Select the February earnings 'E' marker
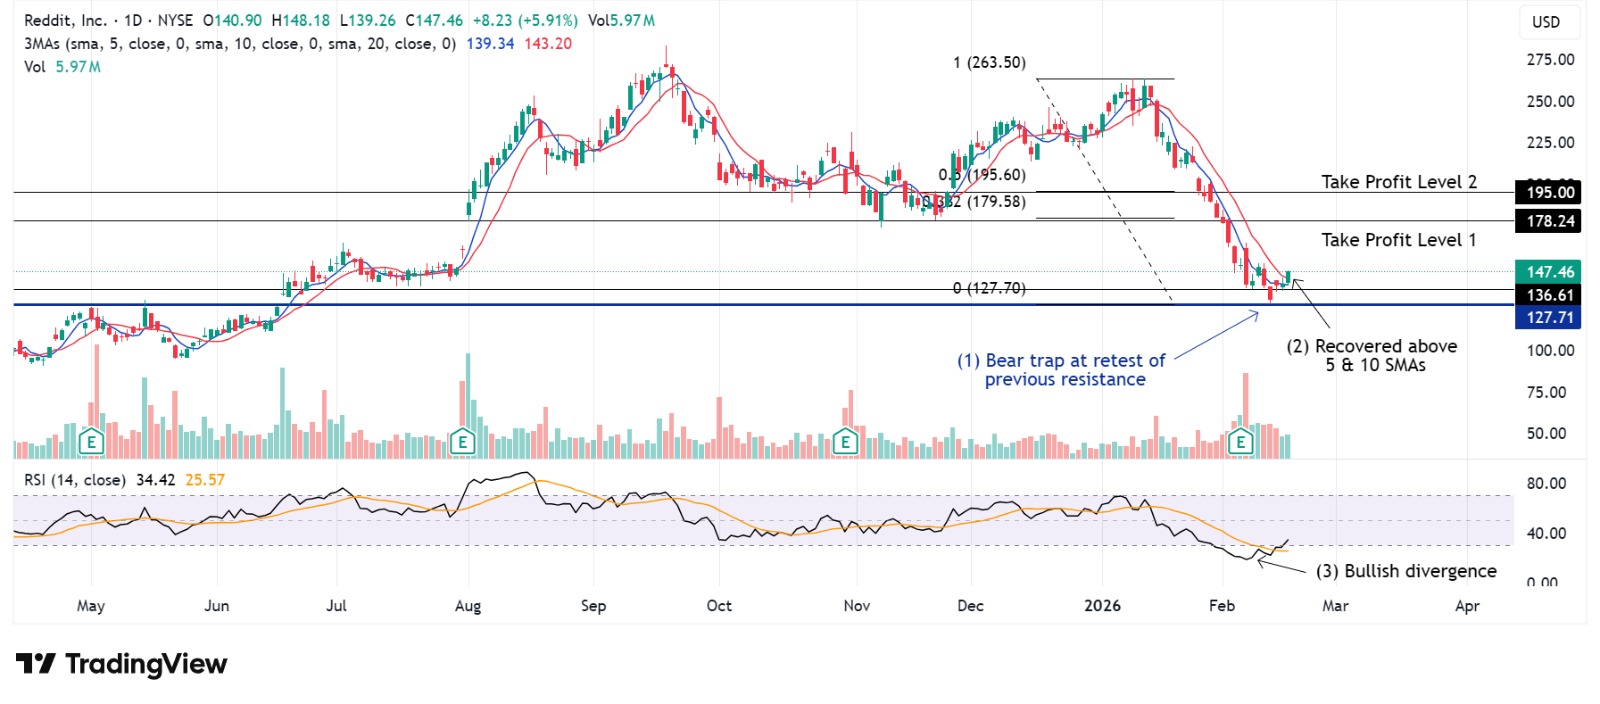The image size is (1600, 704). pos(1241,441)
